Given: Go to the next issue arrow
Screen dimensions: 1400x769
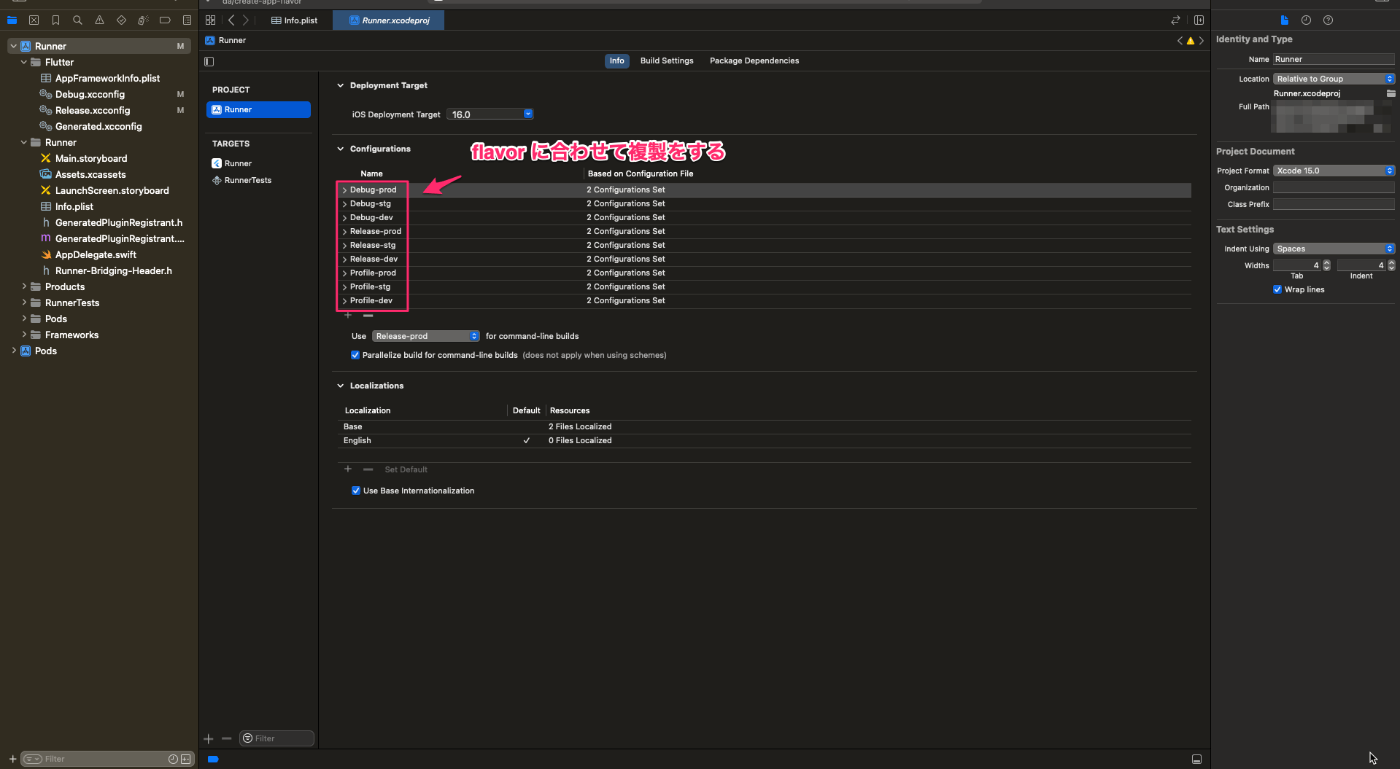Looking at the screenshot, I should [x=1200, y=41].
